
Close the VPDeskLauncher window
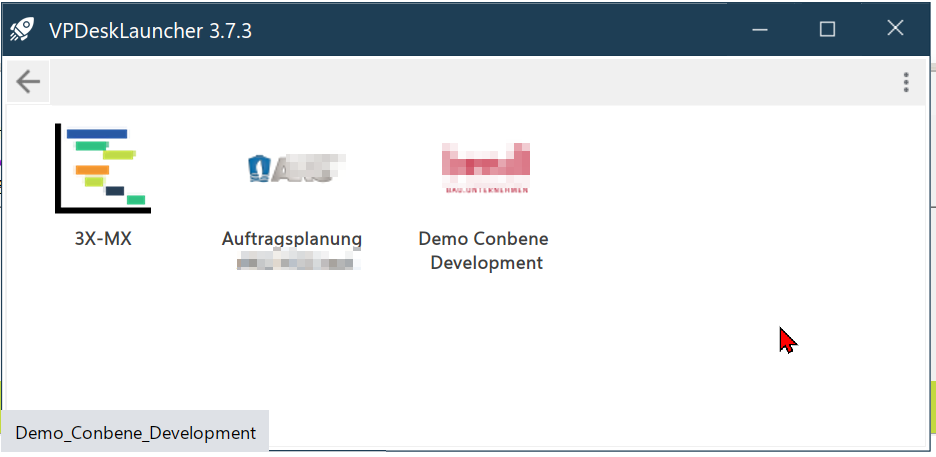click(895, 28)
